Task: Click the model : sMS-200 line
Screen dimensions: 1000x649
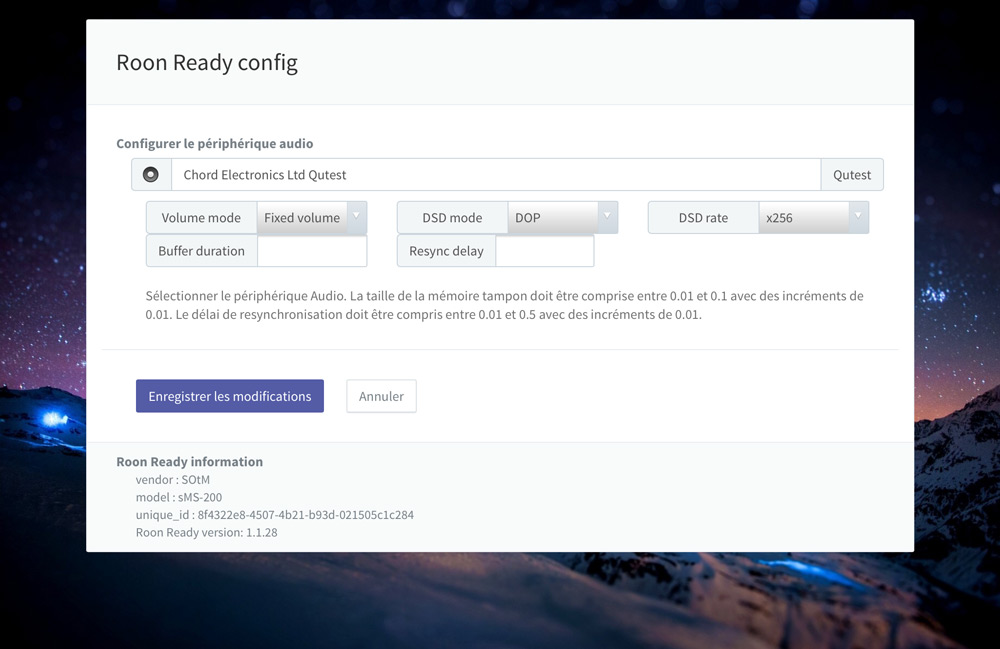Action: point(179,497)
